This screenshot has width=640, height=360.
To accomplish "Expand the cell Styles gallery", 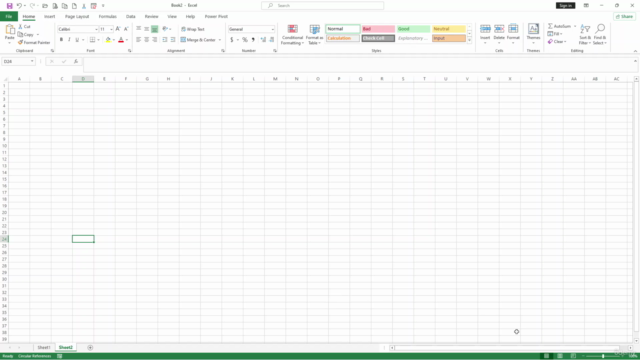I will click(469, 40).
